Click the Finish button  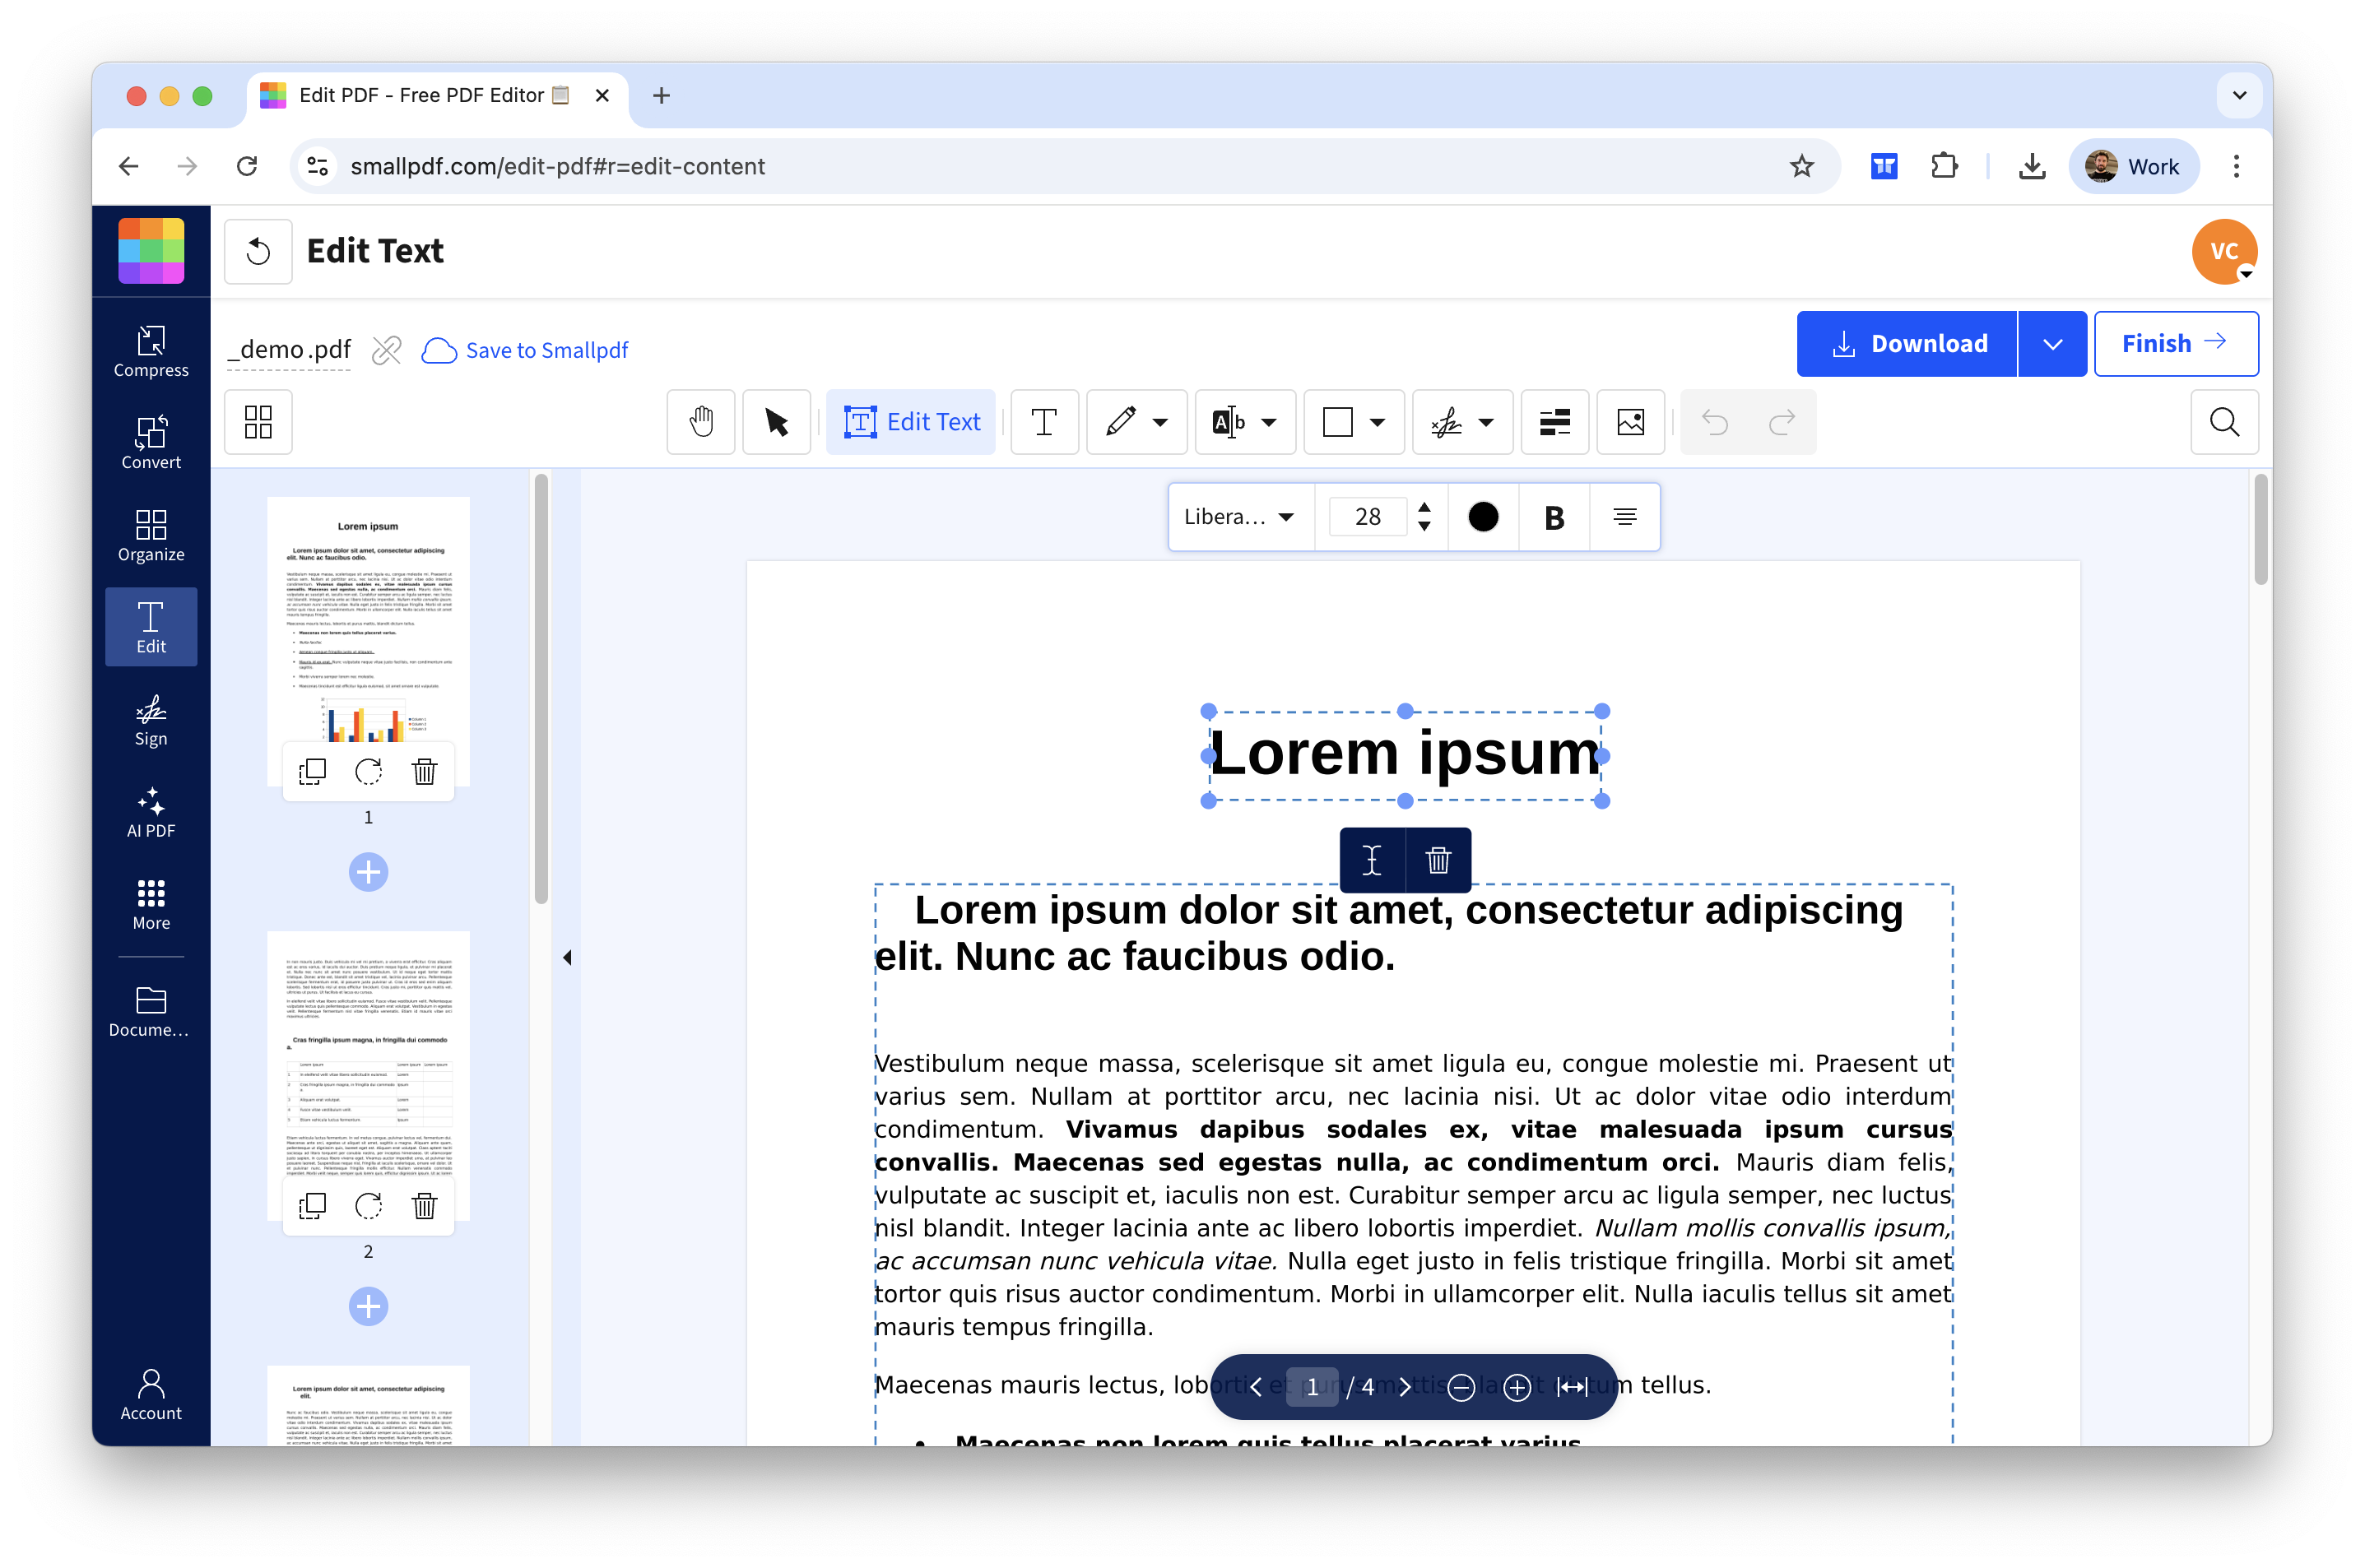pyautogui.click(x=2175, y=344)
